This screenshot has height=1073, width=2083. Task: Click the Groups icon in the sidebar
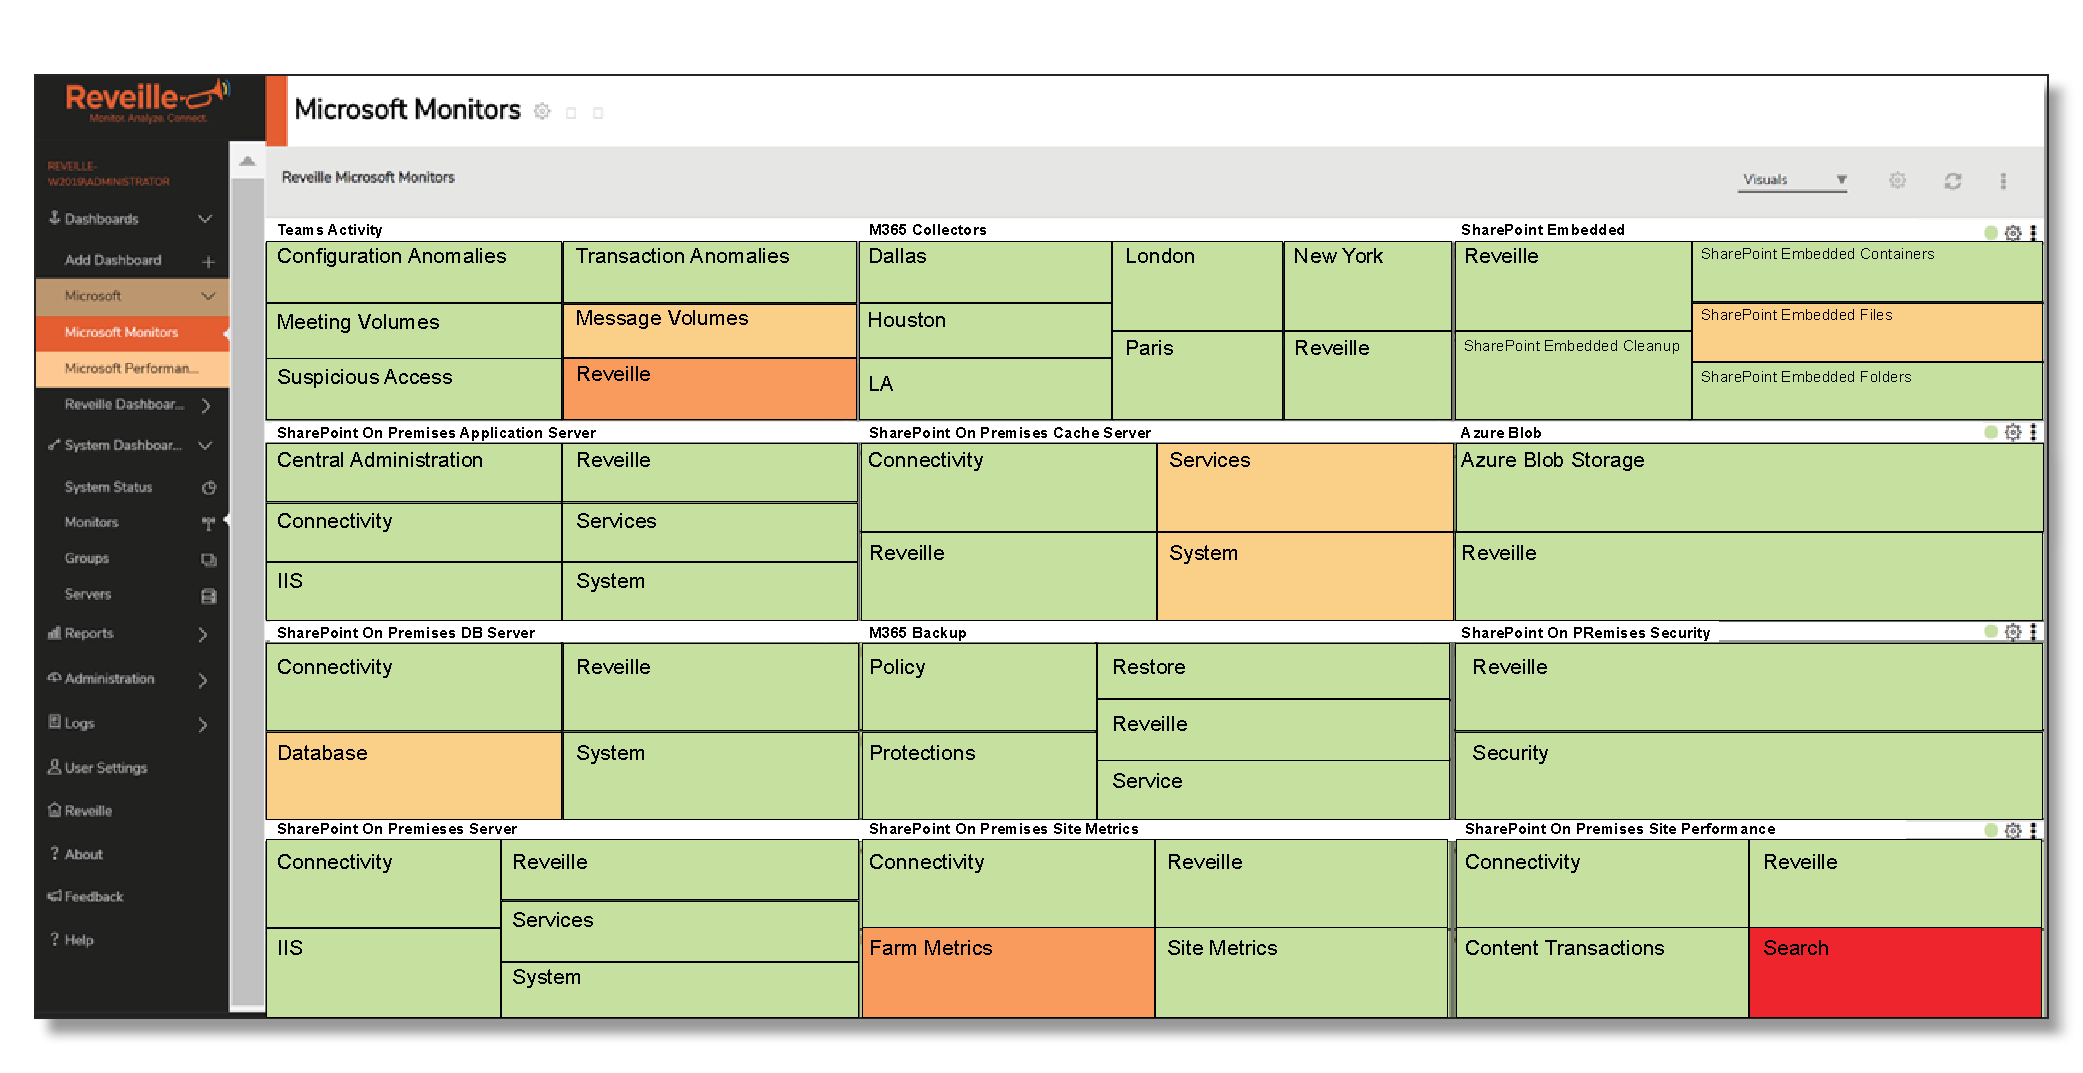coord(208,559)
